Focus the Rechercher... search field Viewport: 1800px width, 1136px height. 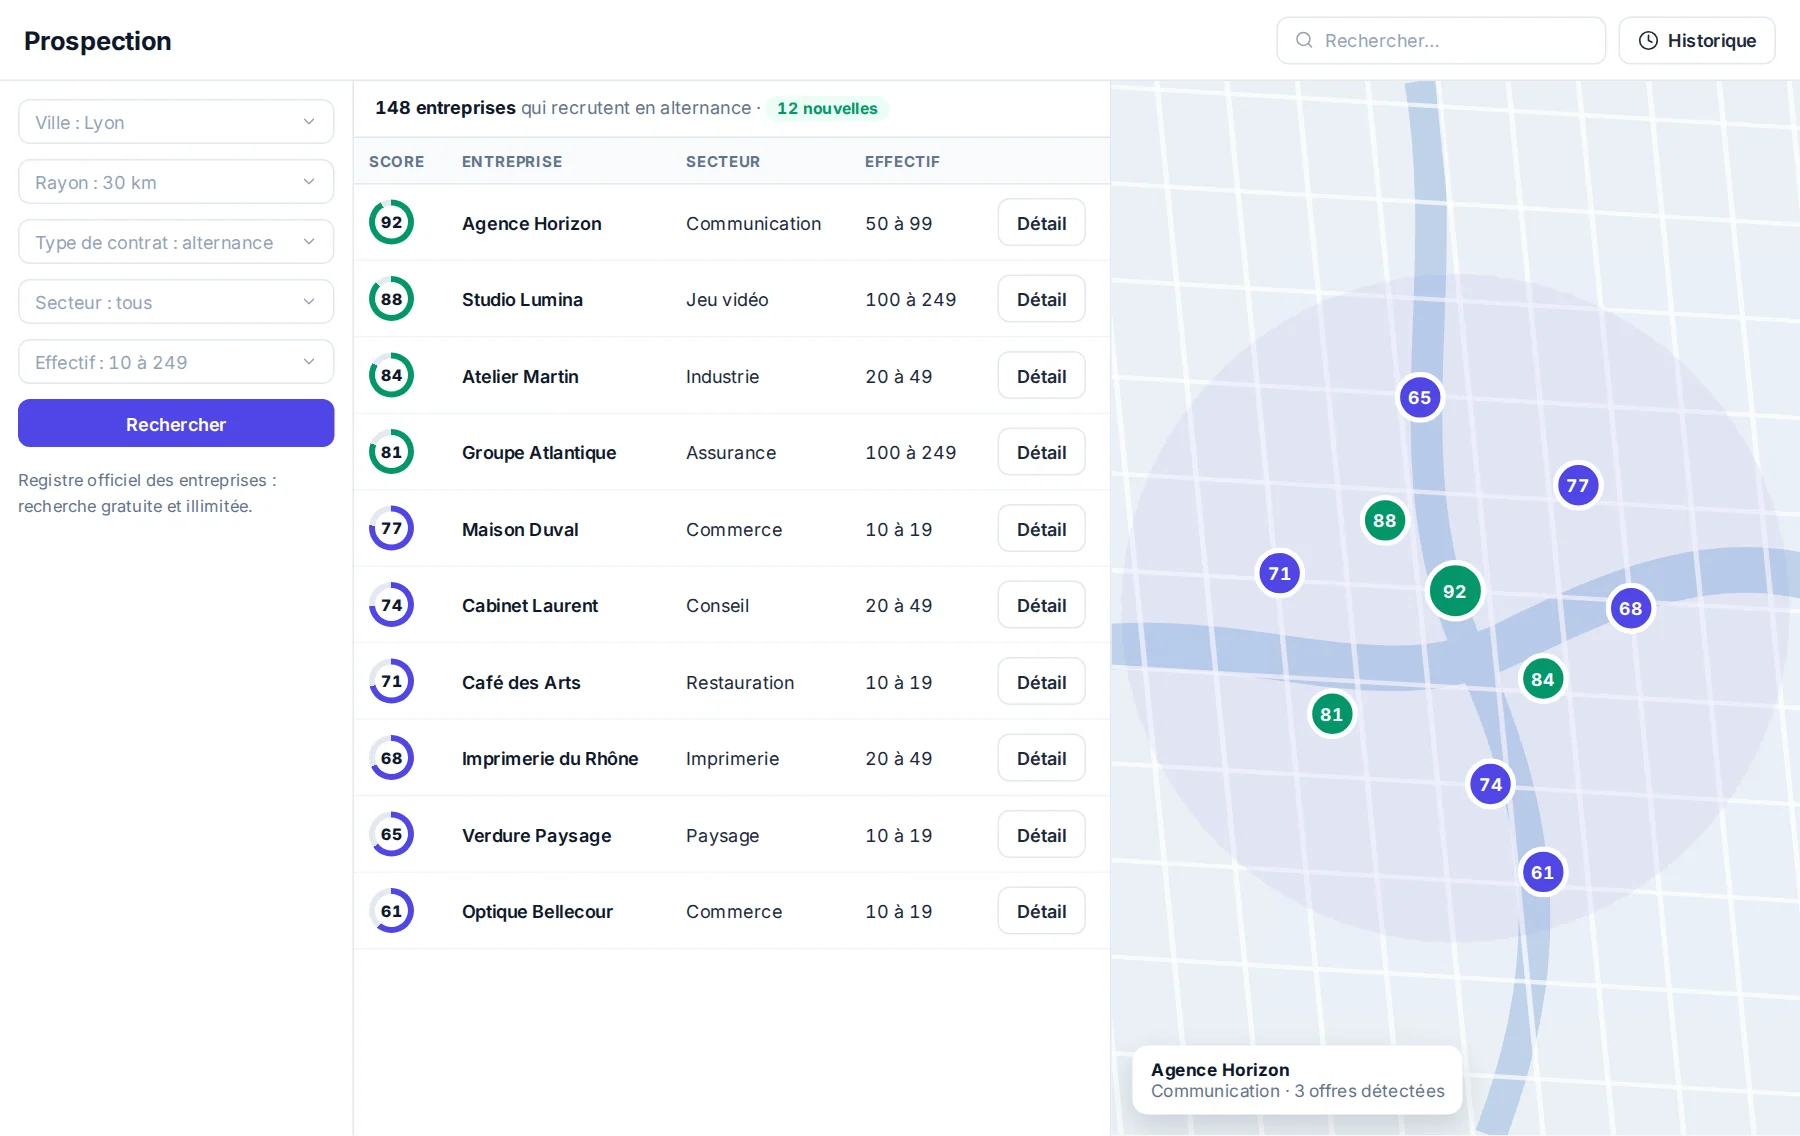click(x=1441, y=40)
